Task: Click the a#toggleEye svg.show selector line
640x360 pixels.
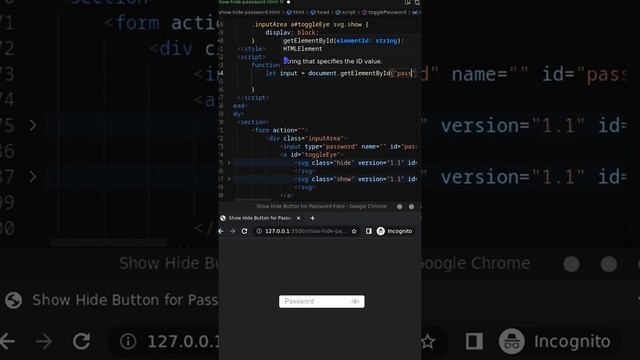Action: (311, 24)
